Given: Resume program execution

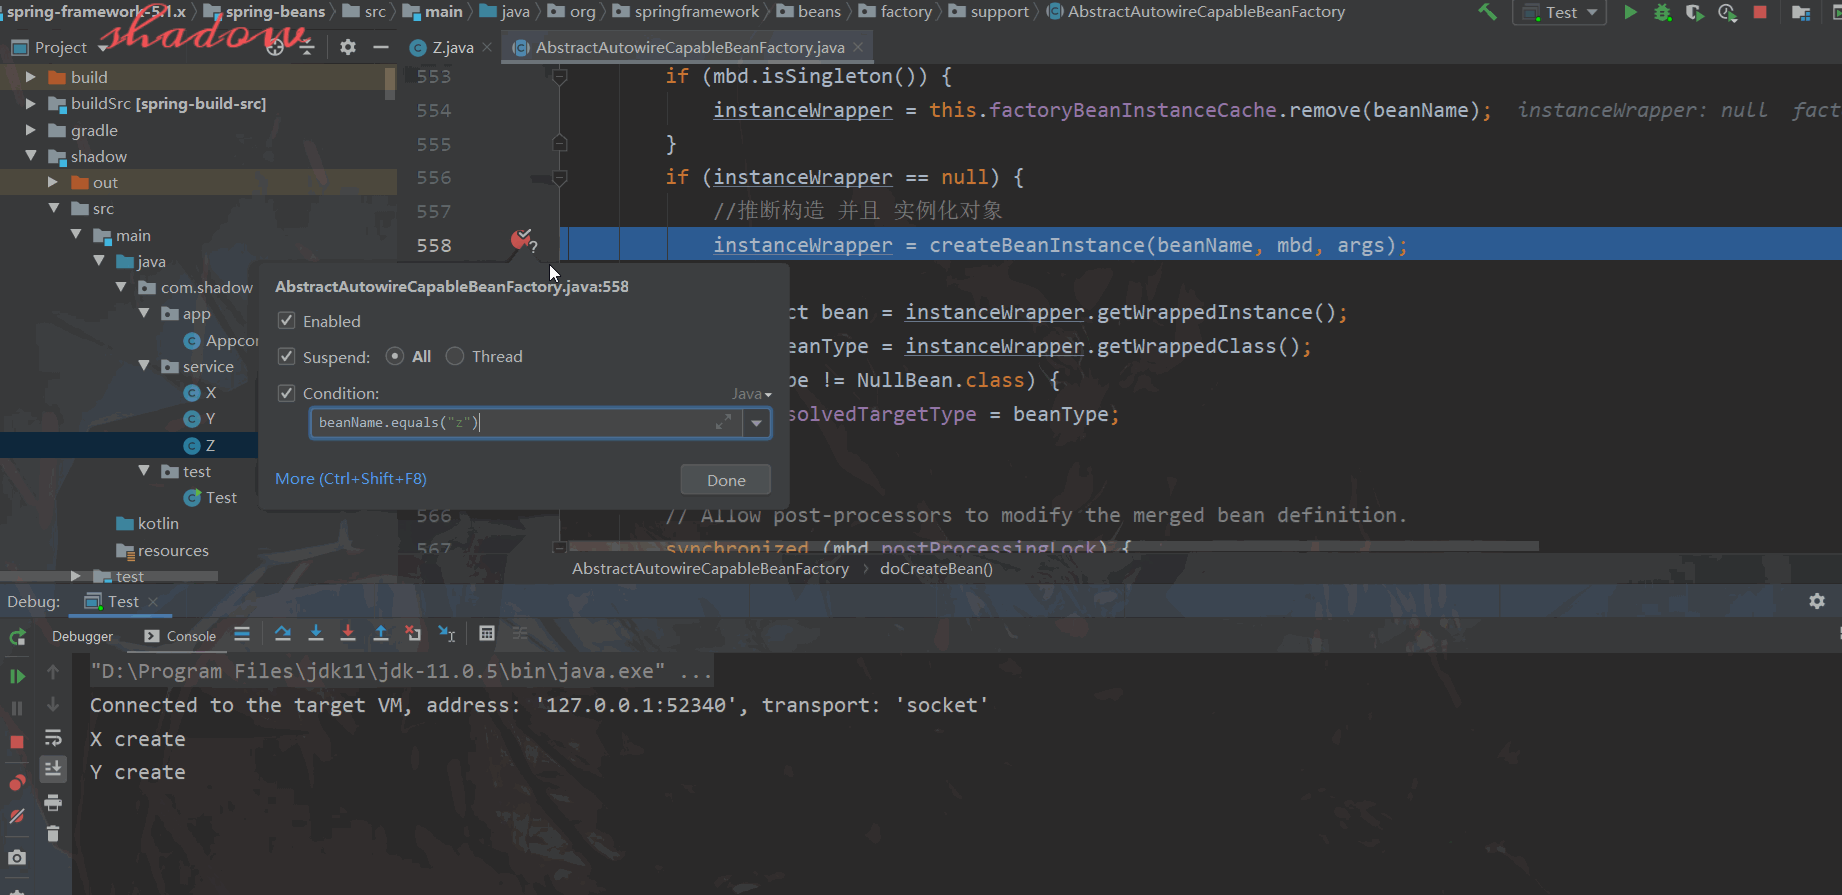Looking at the screenshot, I should click(x=17, y=676).
